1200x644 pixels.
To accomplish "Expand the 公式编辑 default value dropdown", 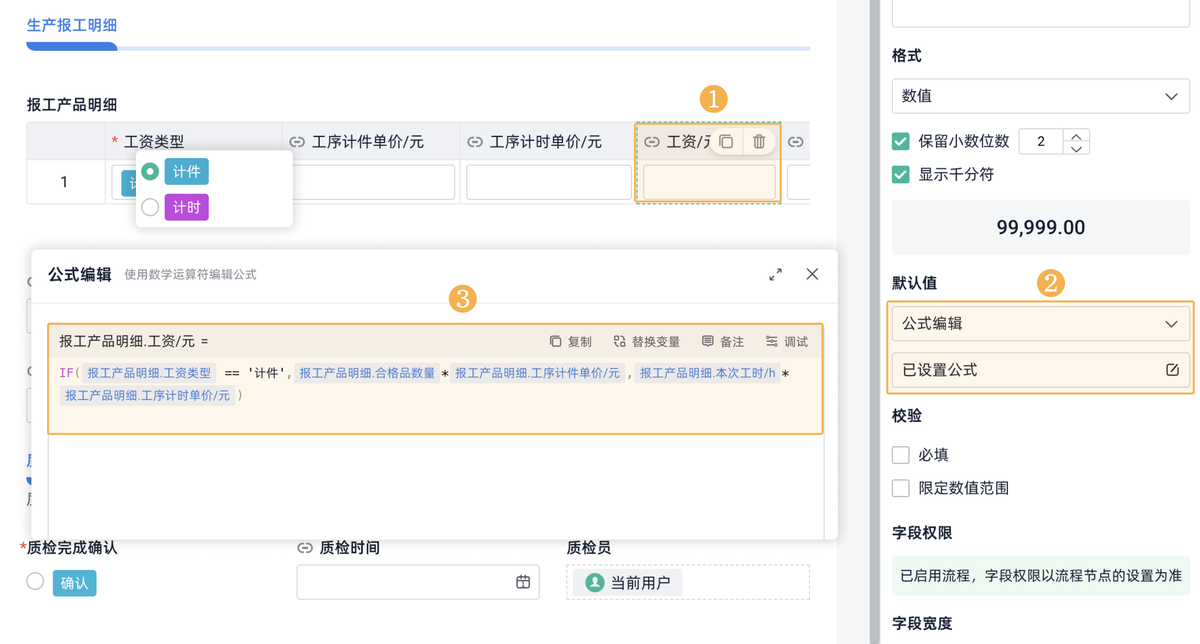I will (1040, 324).
